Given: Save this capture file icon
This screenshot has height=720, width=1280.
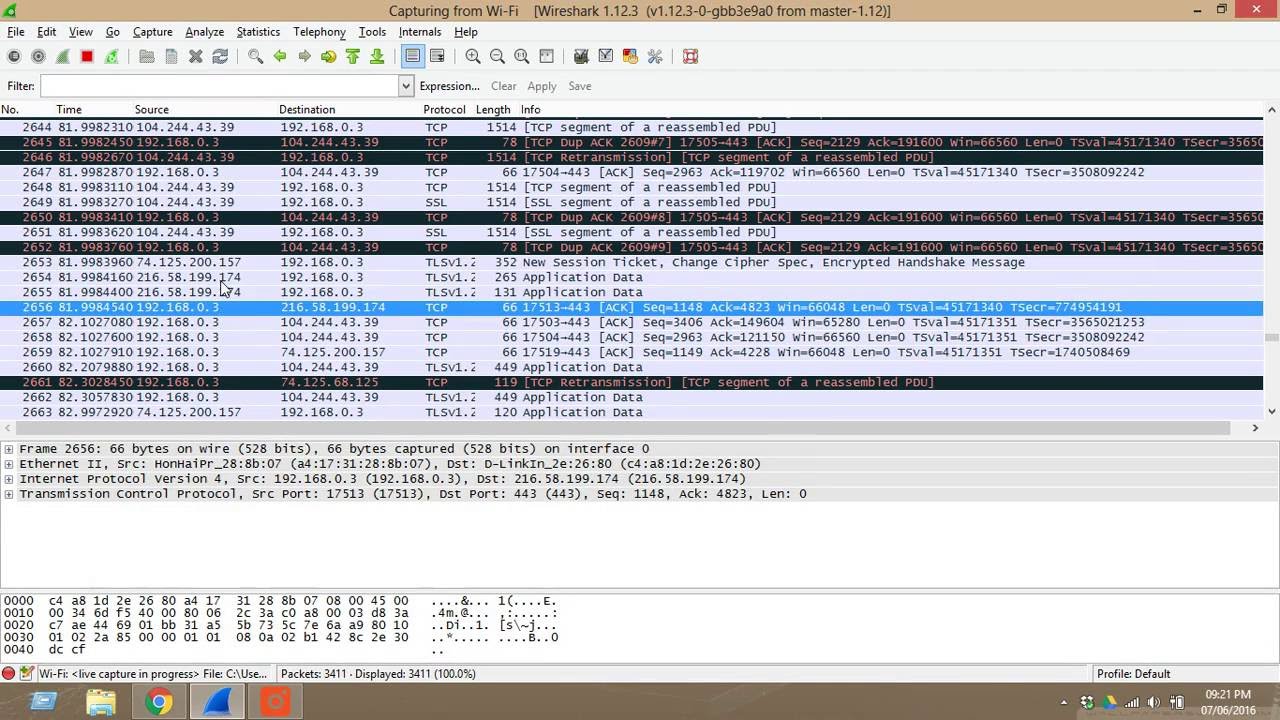Looking at the screenshot, I should [171, 57].
